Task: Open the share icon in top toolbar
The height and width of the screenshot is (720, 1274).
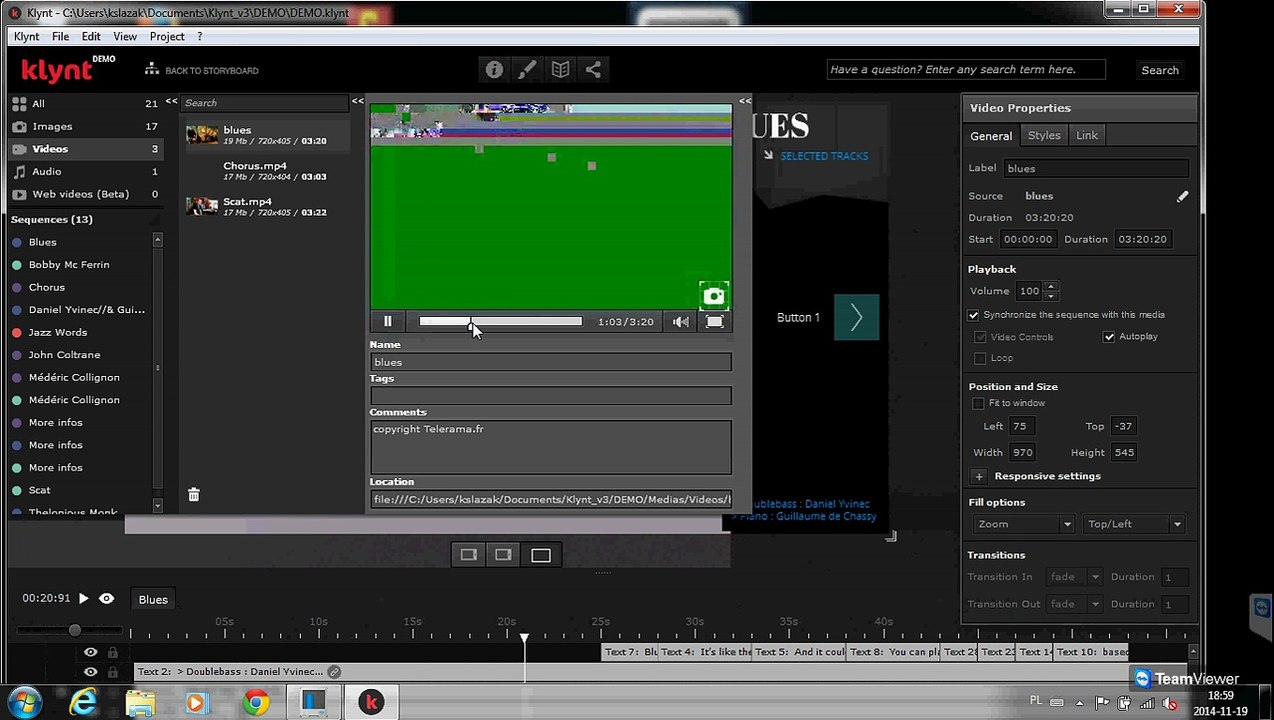Action: pos(593,69)
